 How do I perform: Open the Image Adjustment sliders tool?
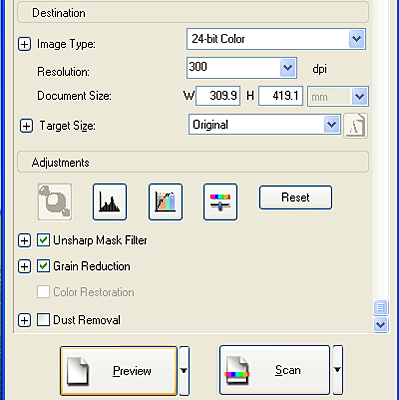(220, 202)
